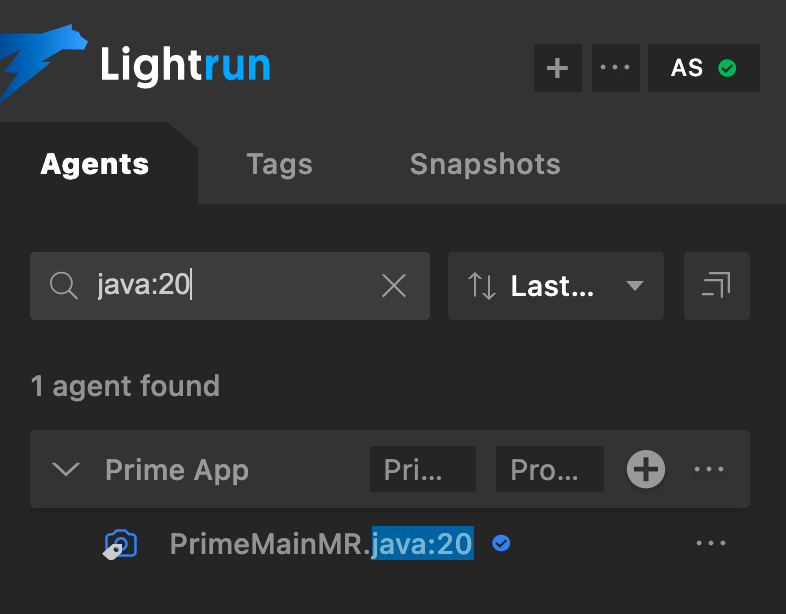Add an action with the circled plus icon

(x=646, y=469)
